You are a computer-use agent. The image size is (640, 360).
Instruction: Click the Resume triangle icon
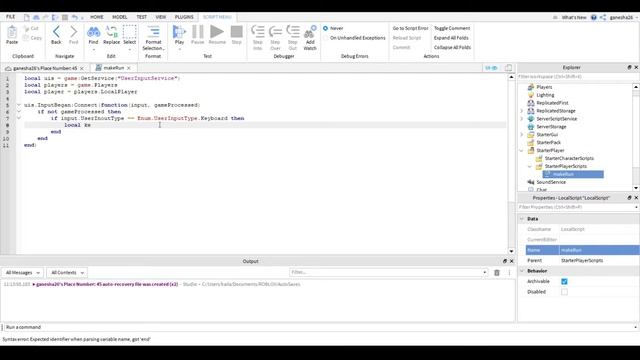click(x=217, y=32)
